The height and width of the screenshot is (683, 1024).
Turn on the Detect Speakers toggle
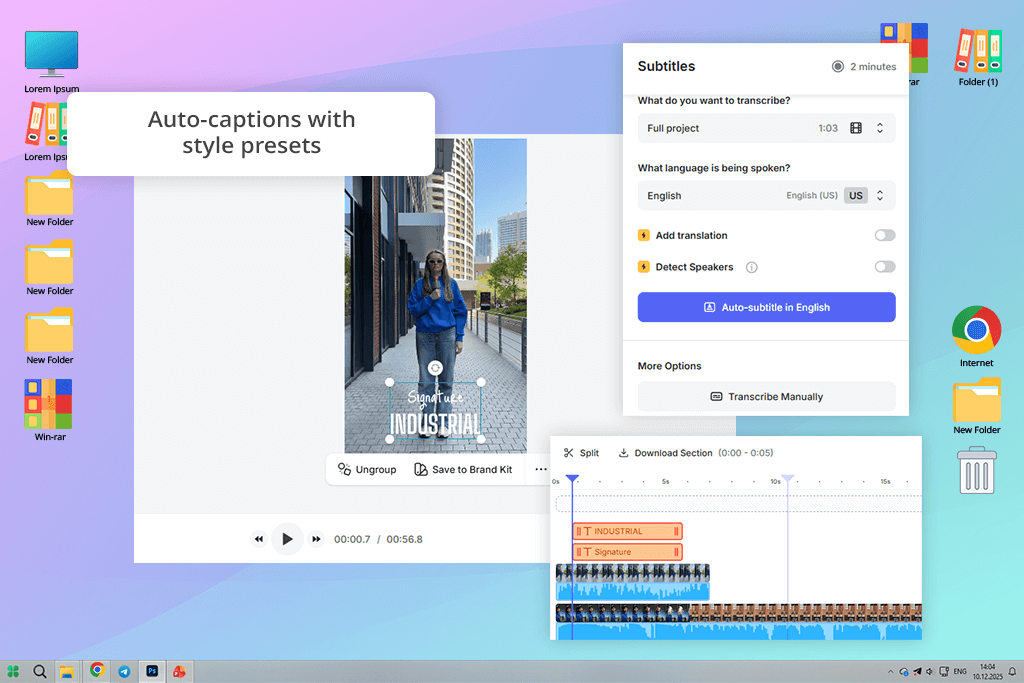click(884, 267)
